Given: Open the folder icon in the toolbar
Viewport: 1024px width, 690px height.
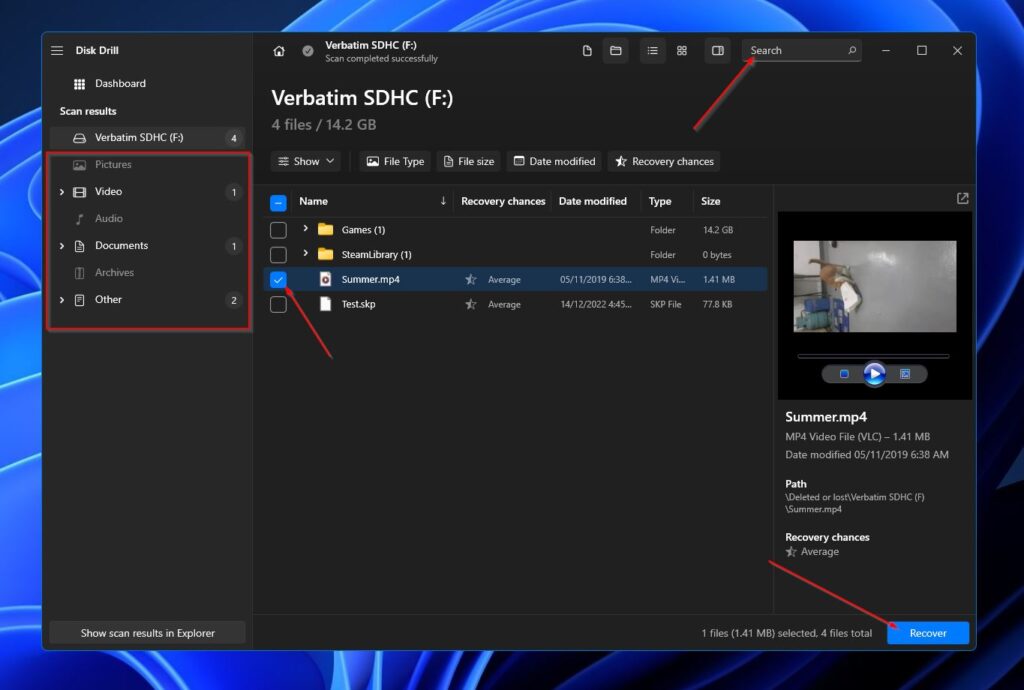Looking at the screenshot, I should click(615, 50).
